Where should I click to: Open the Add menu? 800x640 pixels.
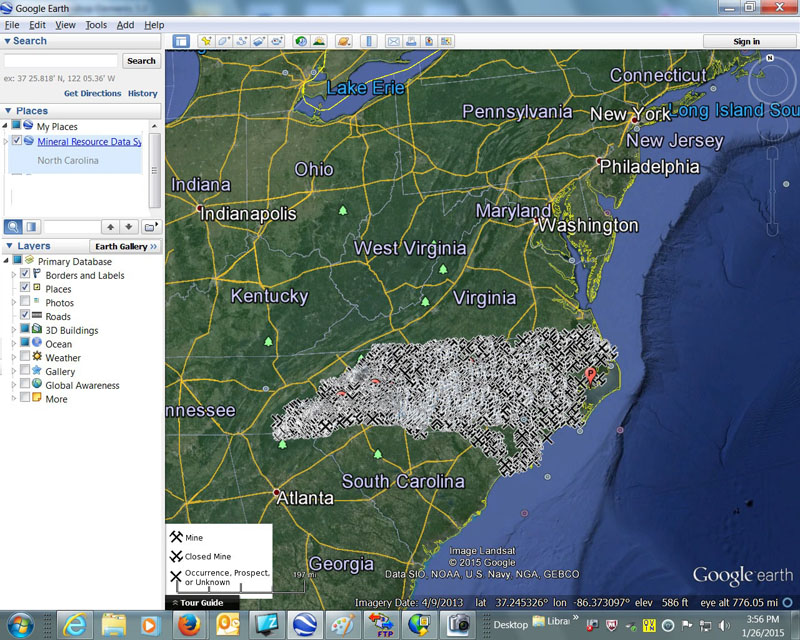[125, 25]
